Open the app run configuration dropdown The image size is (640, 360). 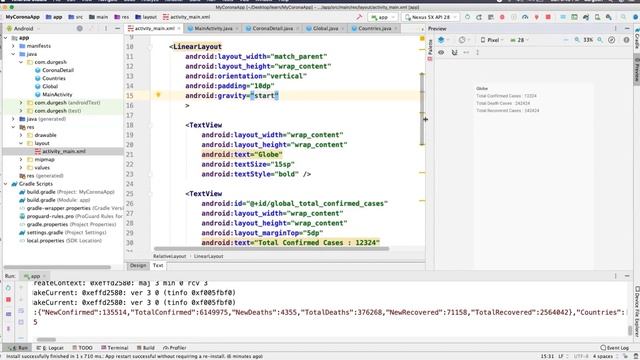pos(382,17)
